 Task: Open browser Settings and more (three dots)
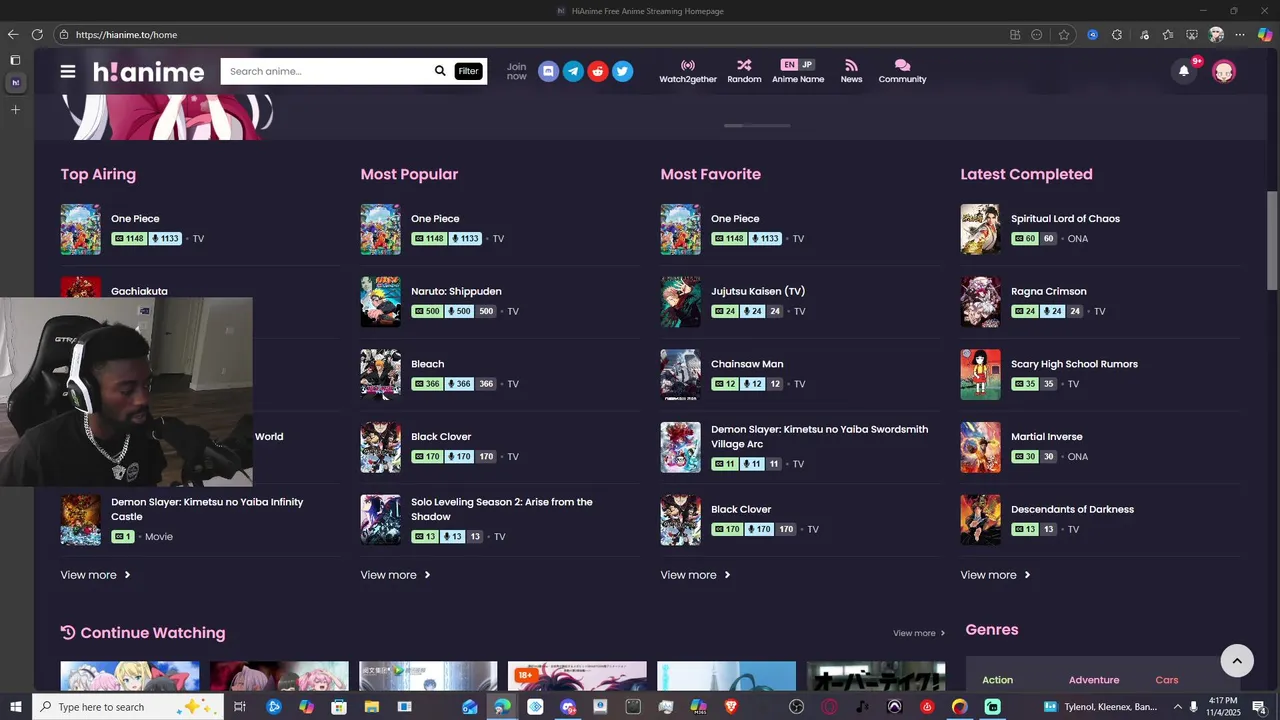(x=1240, y=34)
